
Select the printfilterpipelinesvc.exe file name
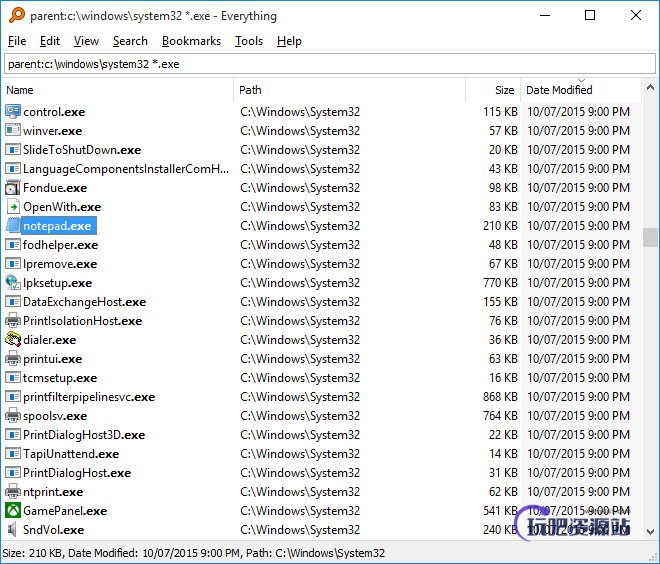(89, 397)
